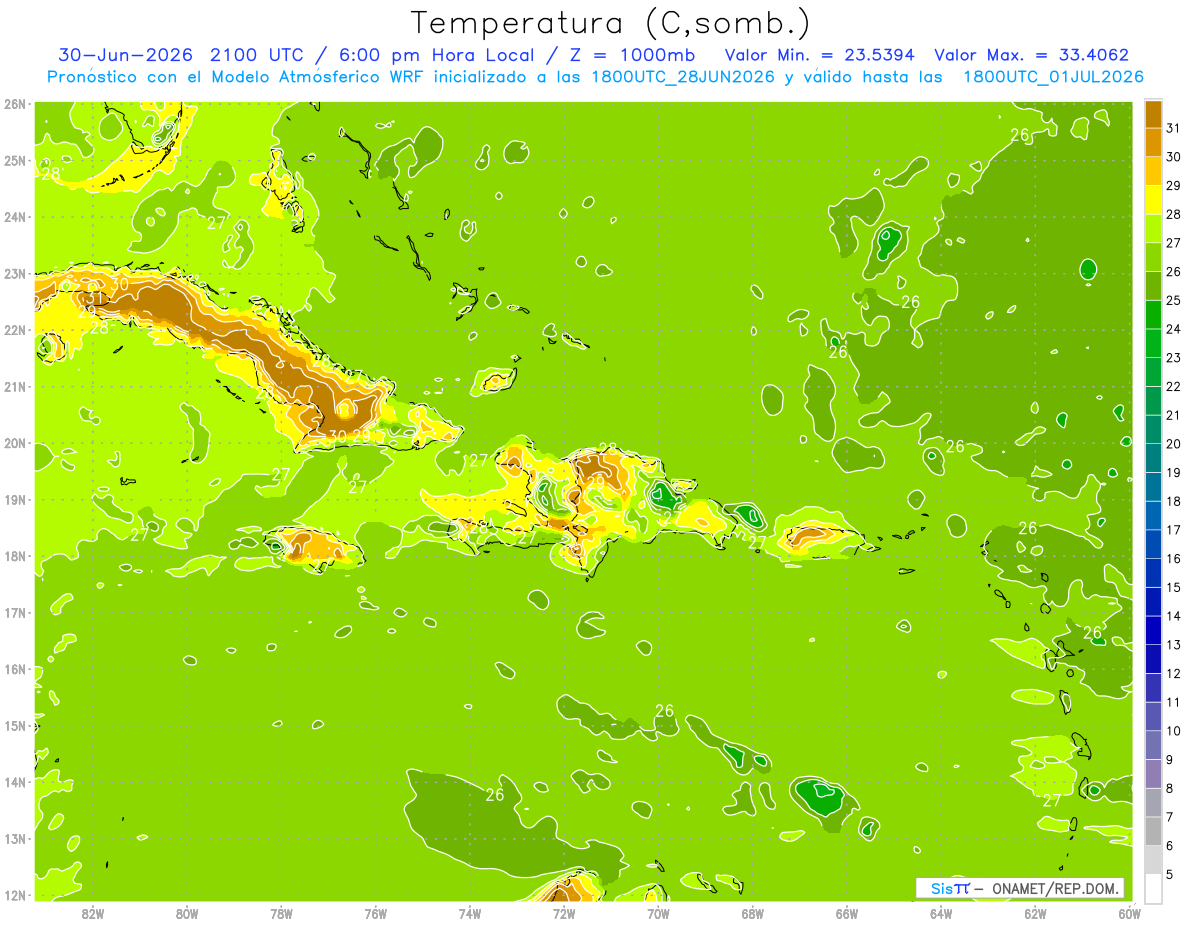
Task: Pick the yellow swatch between 28 and 29
Action: (x=1153, y=200)
